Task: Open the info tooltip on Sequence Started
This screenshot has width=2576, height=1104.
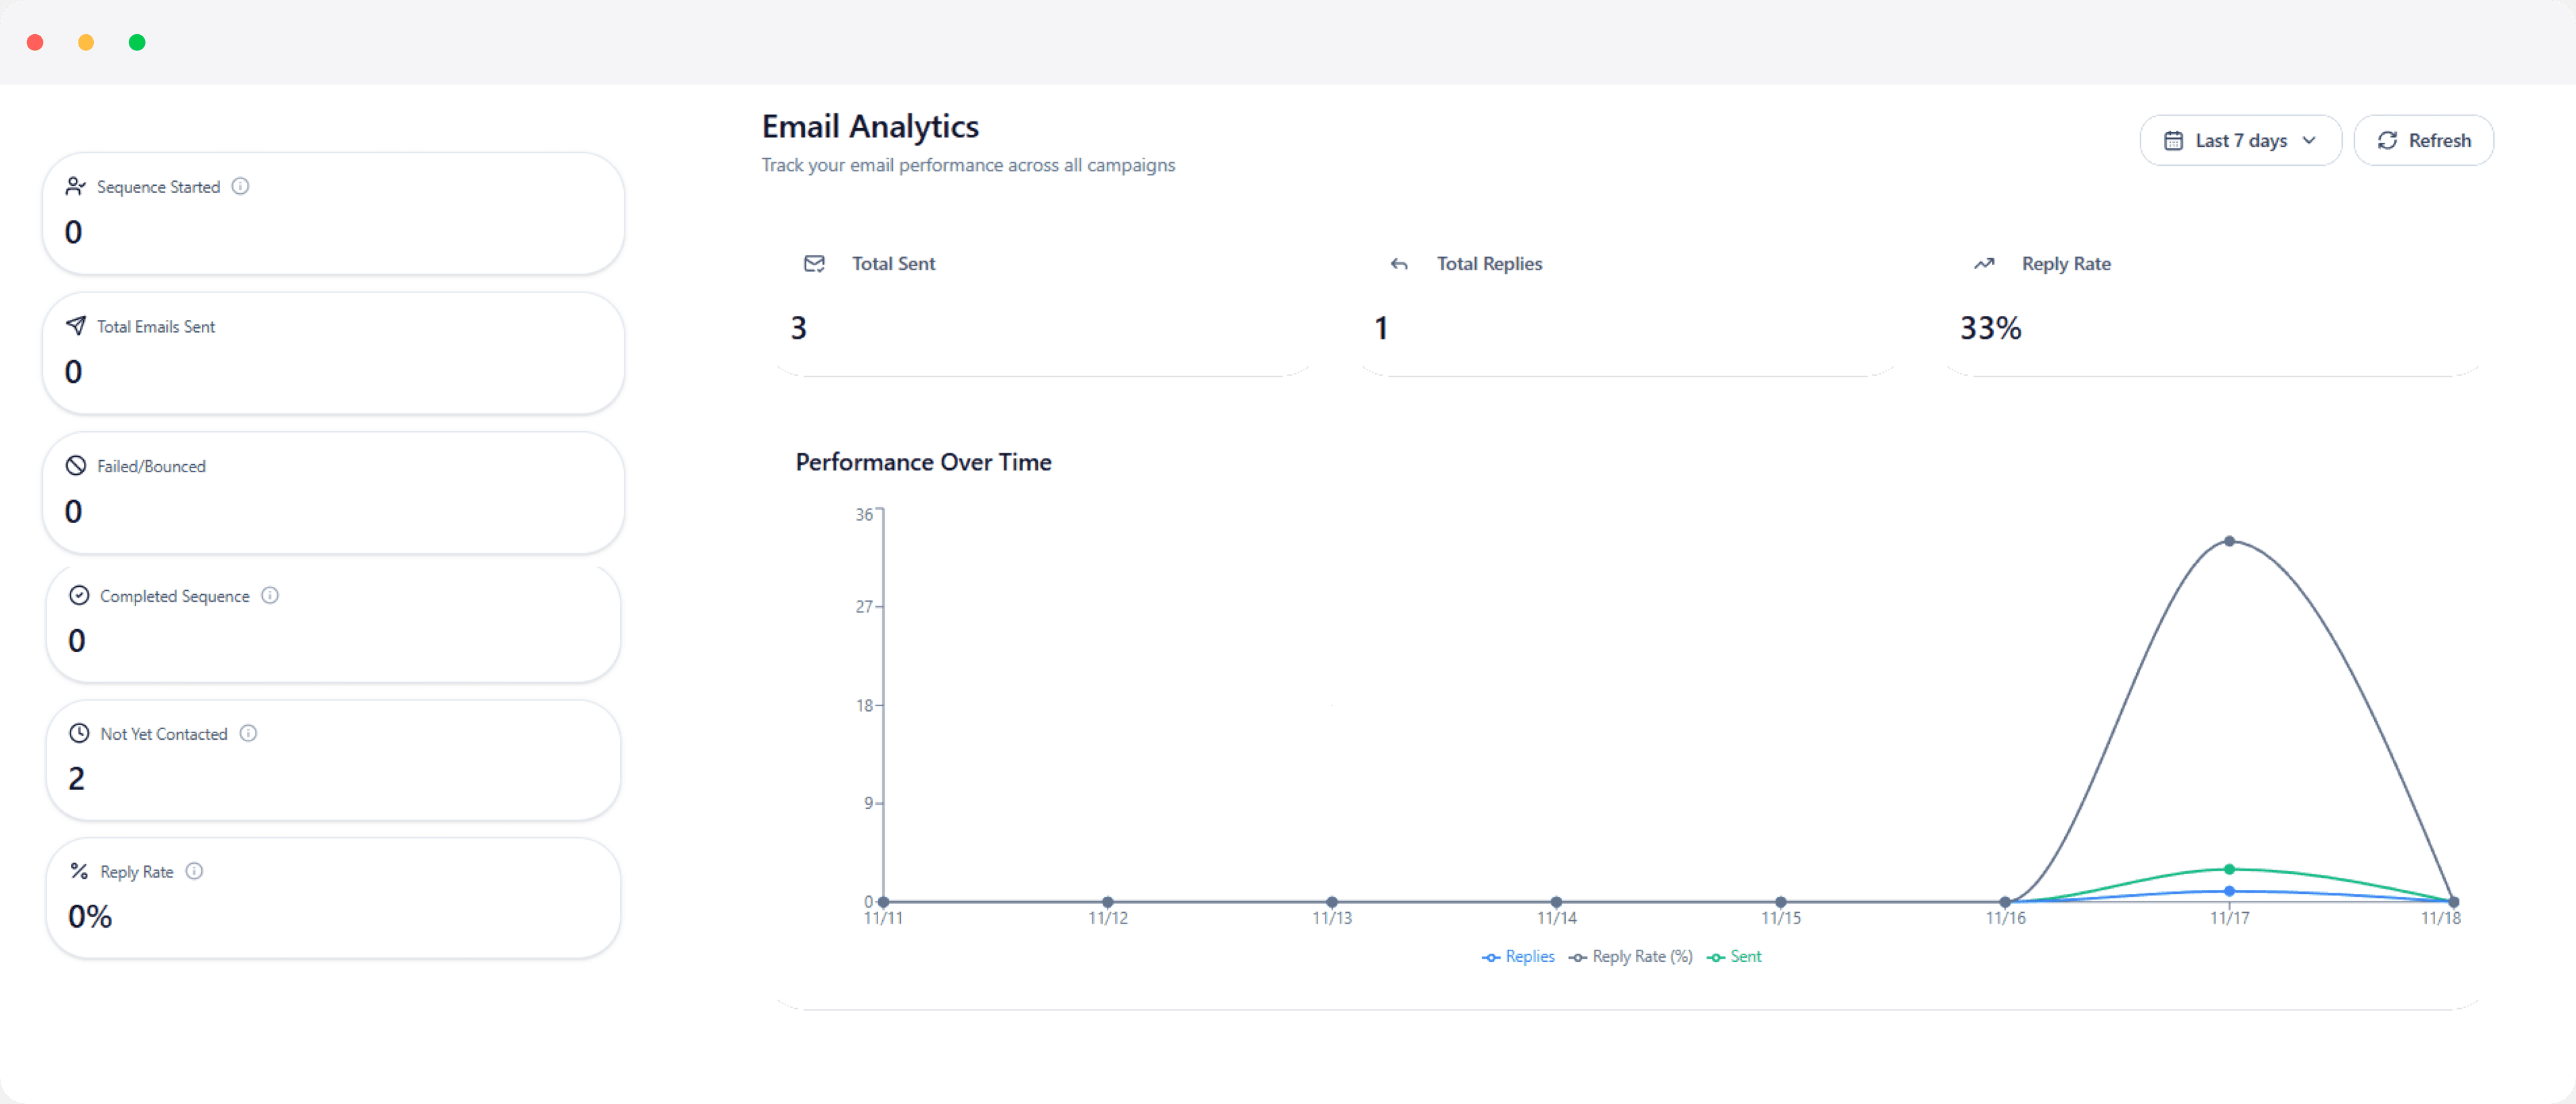Action: coord(240,186)
